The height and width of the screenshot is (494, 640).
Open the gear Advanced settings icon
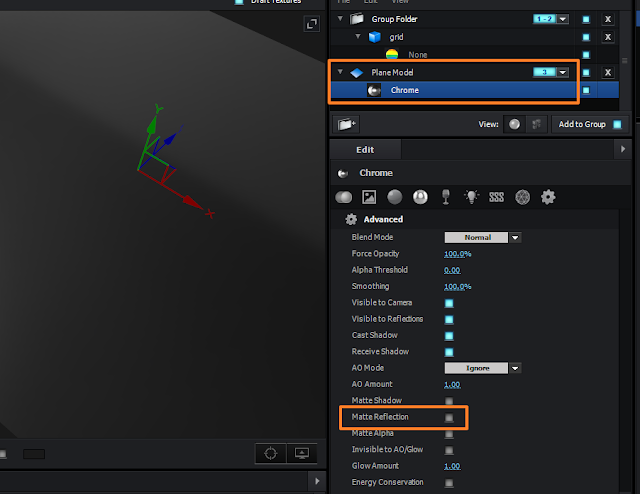(x=548, y=197)
